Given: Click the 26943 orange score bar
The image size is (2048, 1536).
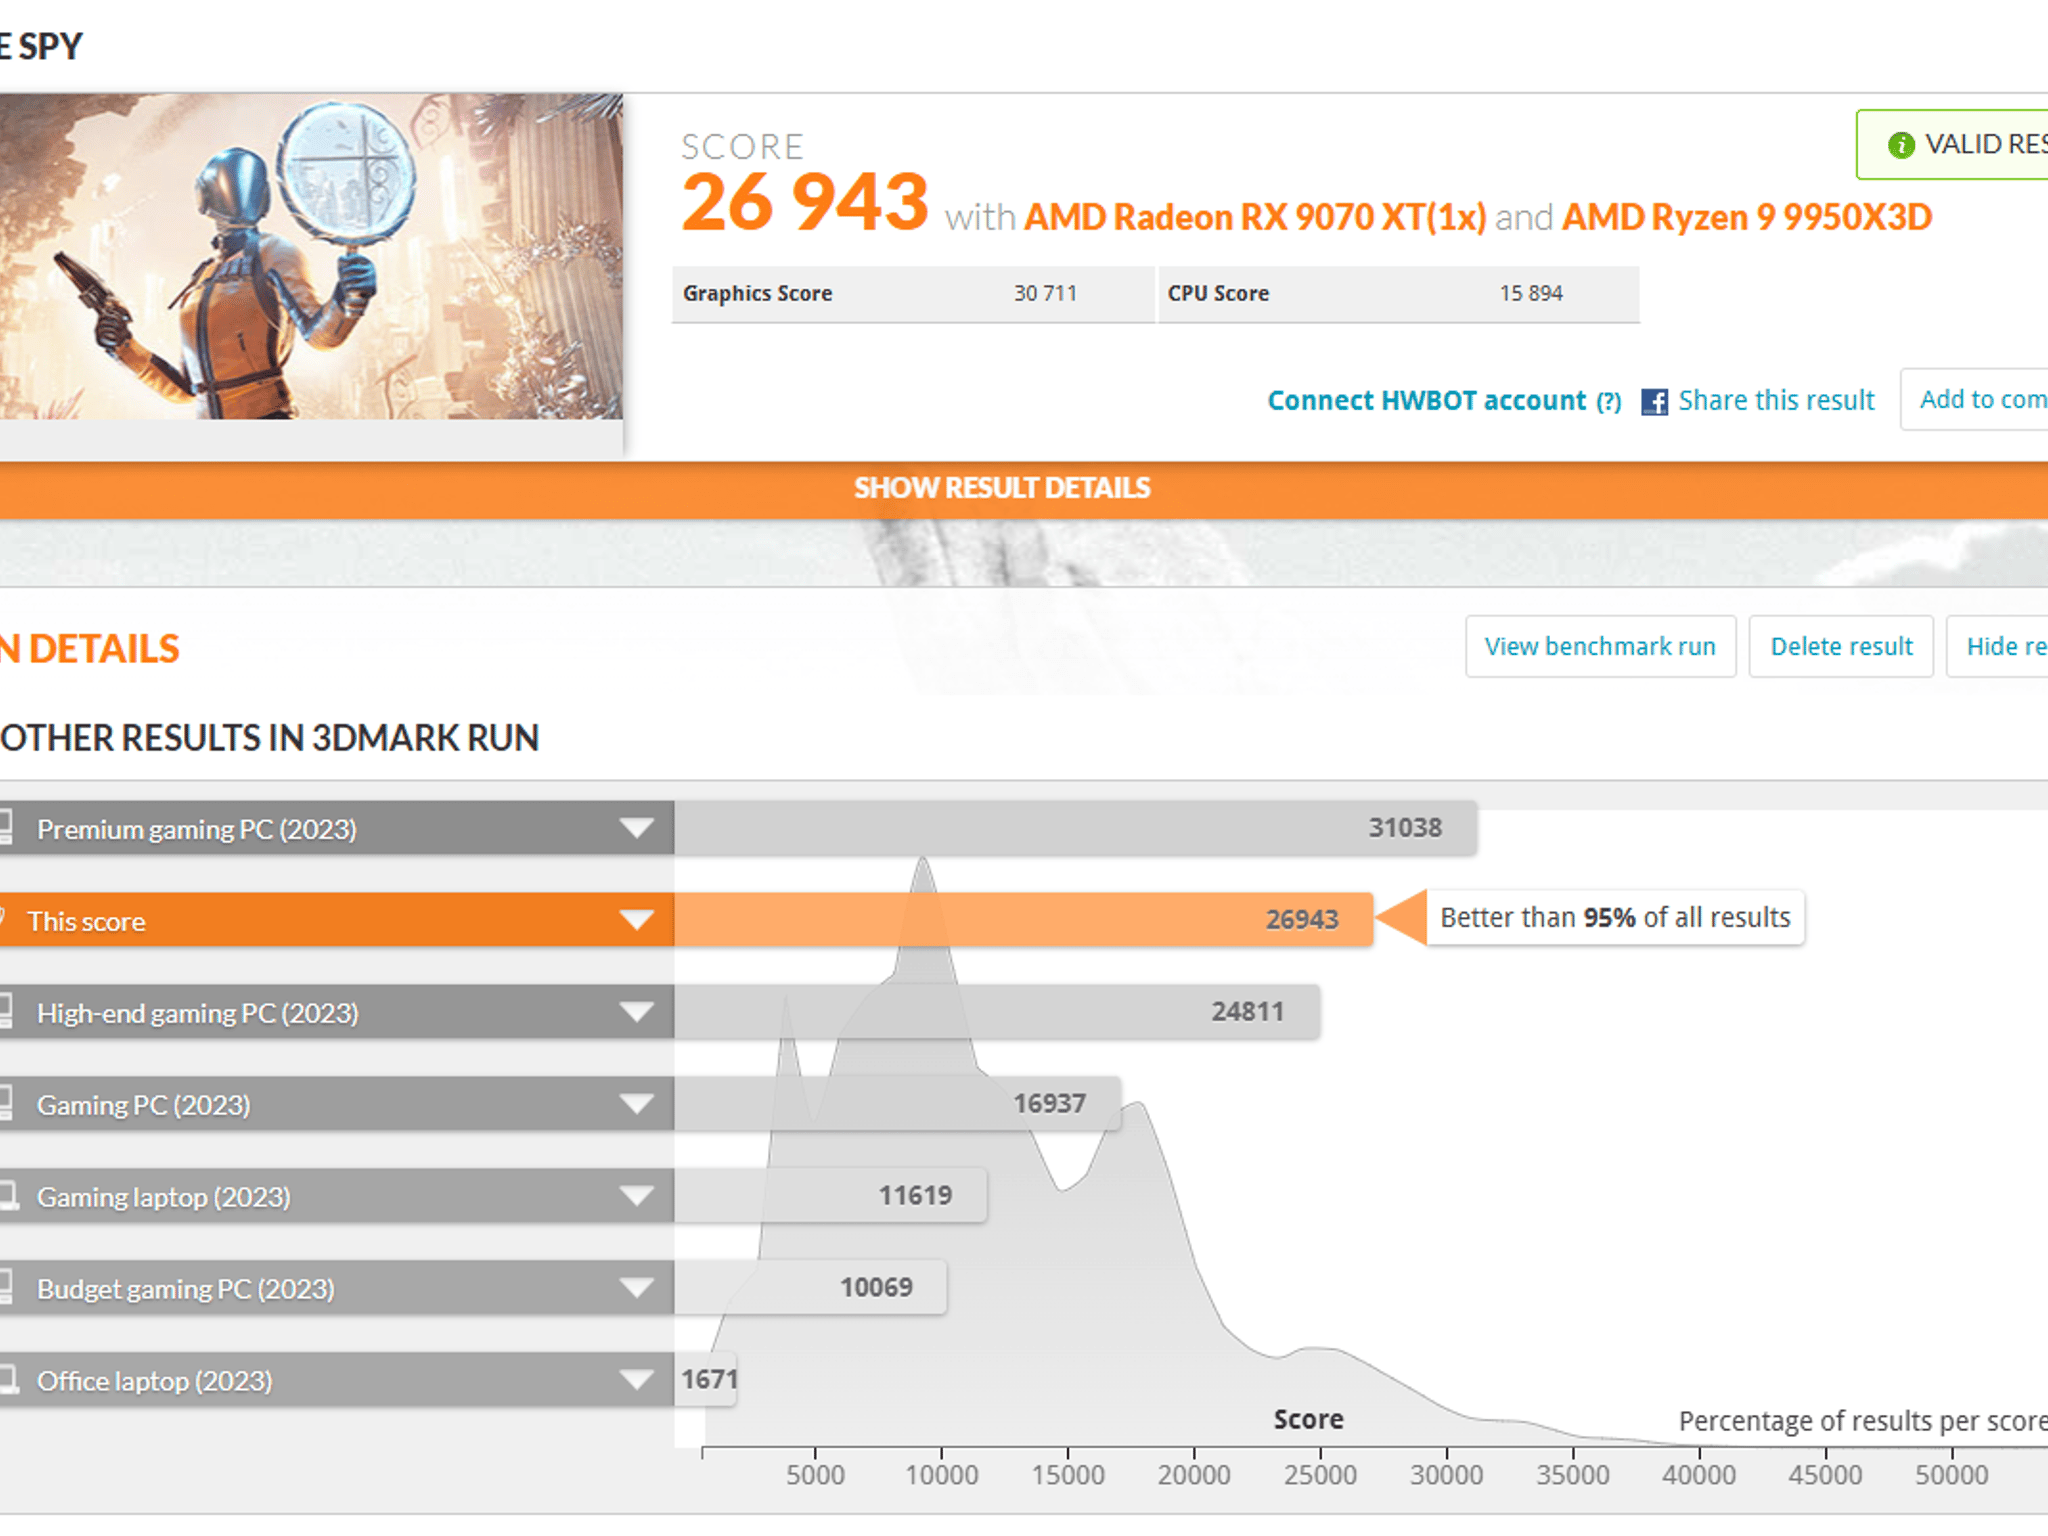Looking at the screenshot, I should (1023, 920).
